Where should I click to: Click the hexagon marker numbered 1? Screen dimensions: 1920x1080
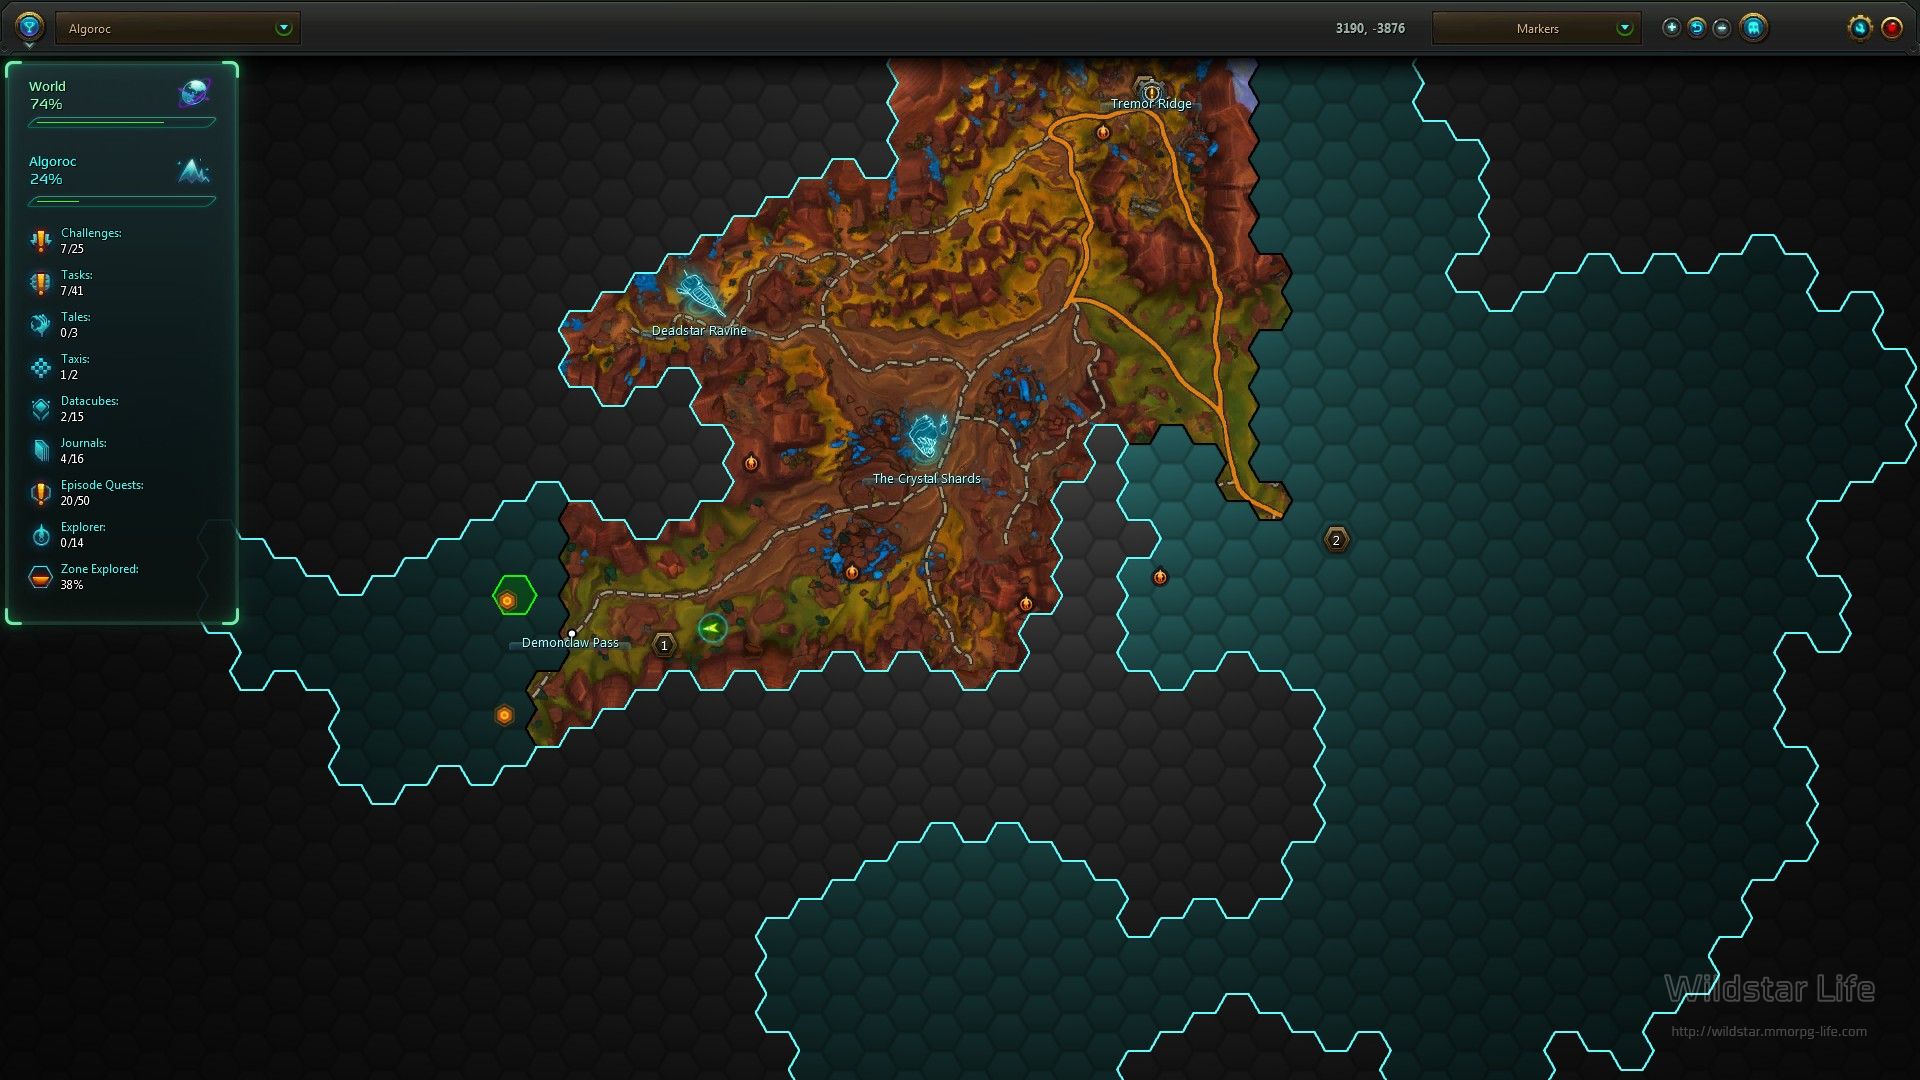point(664,645)
